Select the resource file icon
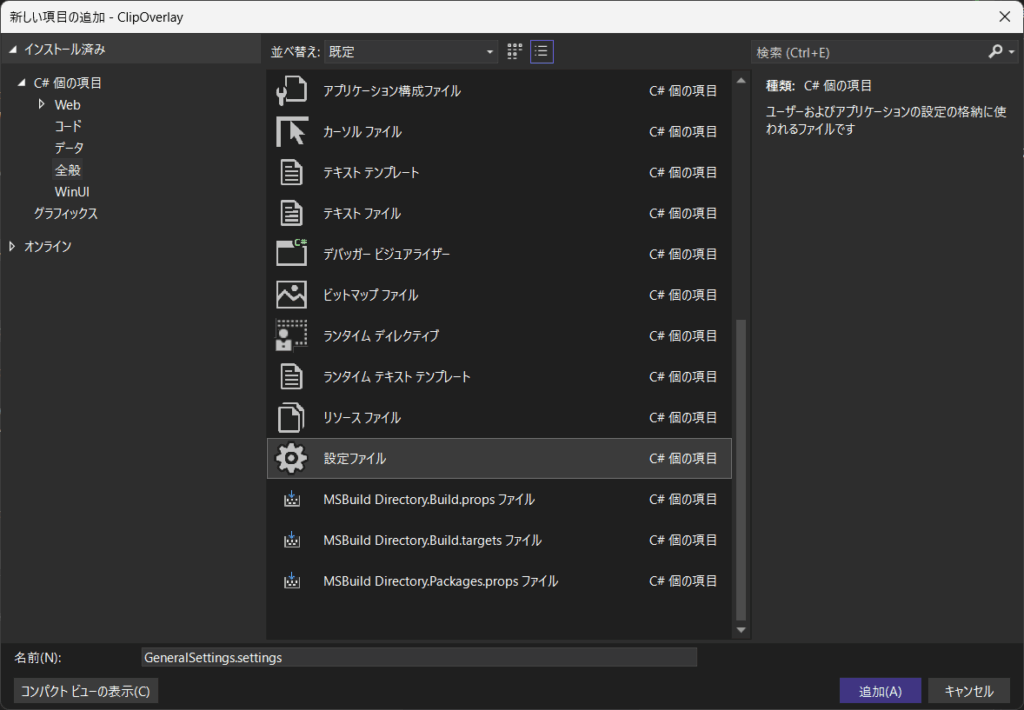The width and height of the screenshot is (1024, 710). click(x=291, y=417)
